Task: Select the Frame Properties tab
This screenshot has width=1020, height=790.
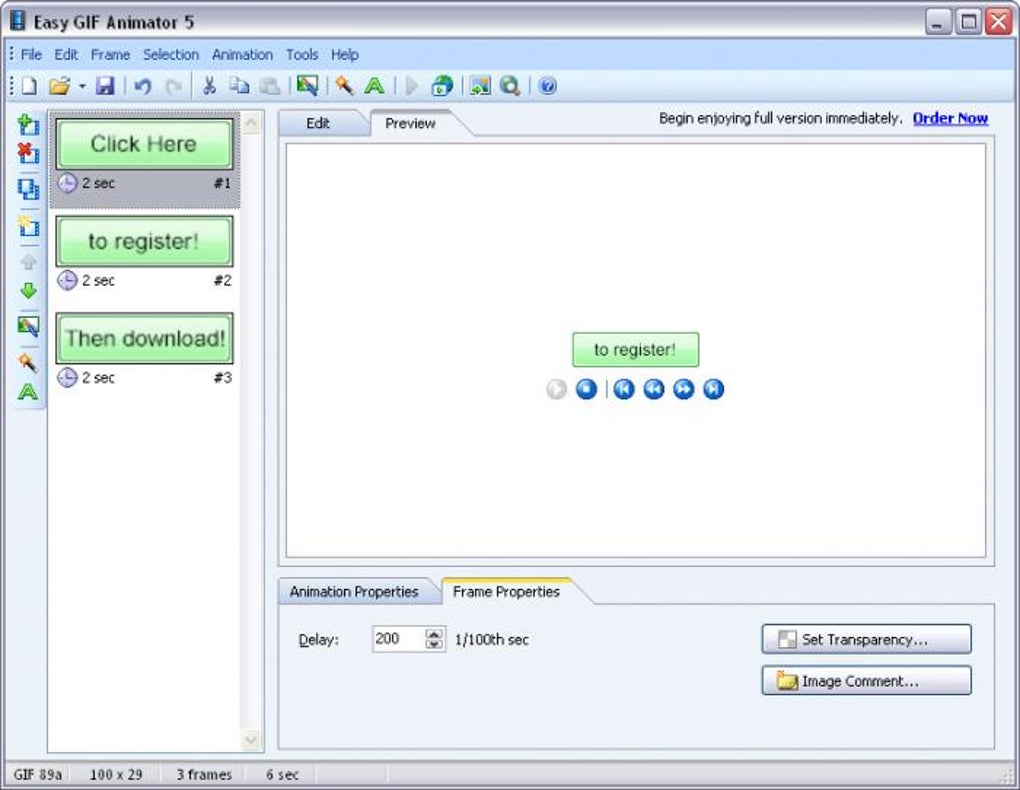Action: [x=506, y=592]
